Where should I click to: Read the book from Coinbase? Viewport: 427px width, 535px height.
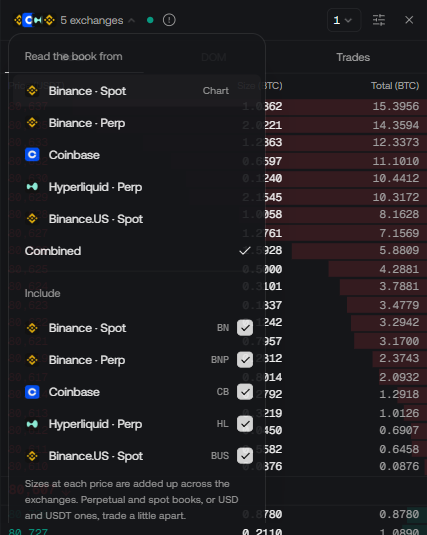[136, 155]
